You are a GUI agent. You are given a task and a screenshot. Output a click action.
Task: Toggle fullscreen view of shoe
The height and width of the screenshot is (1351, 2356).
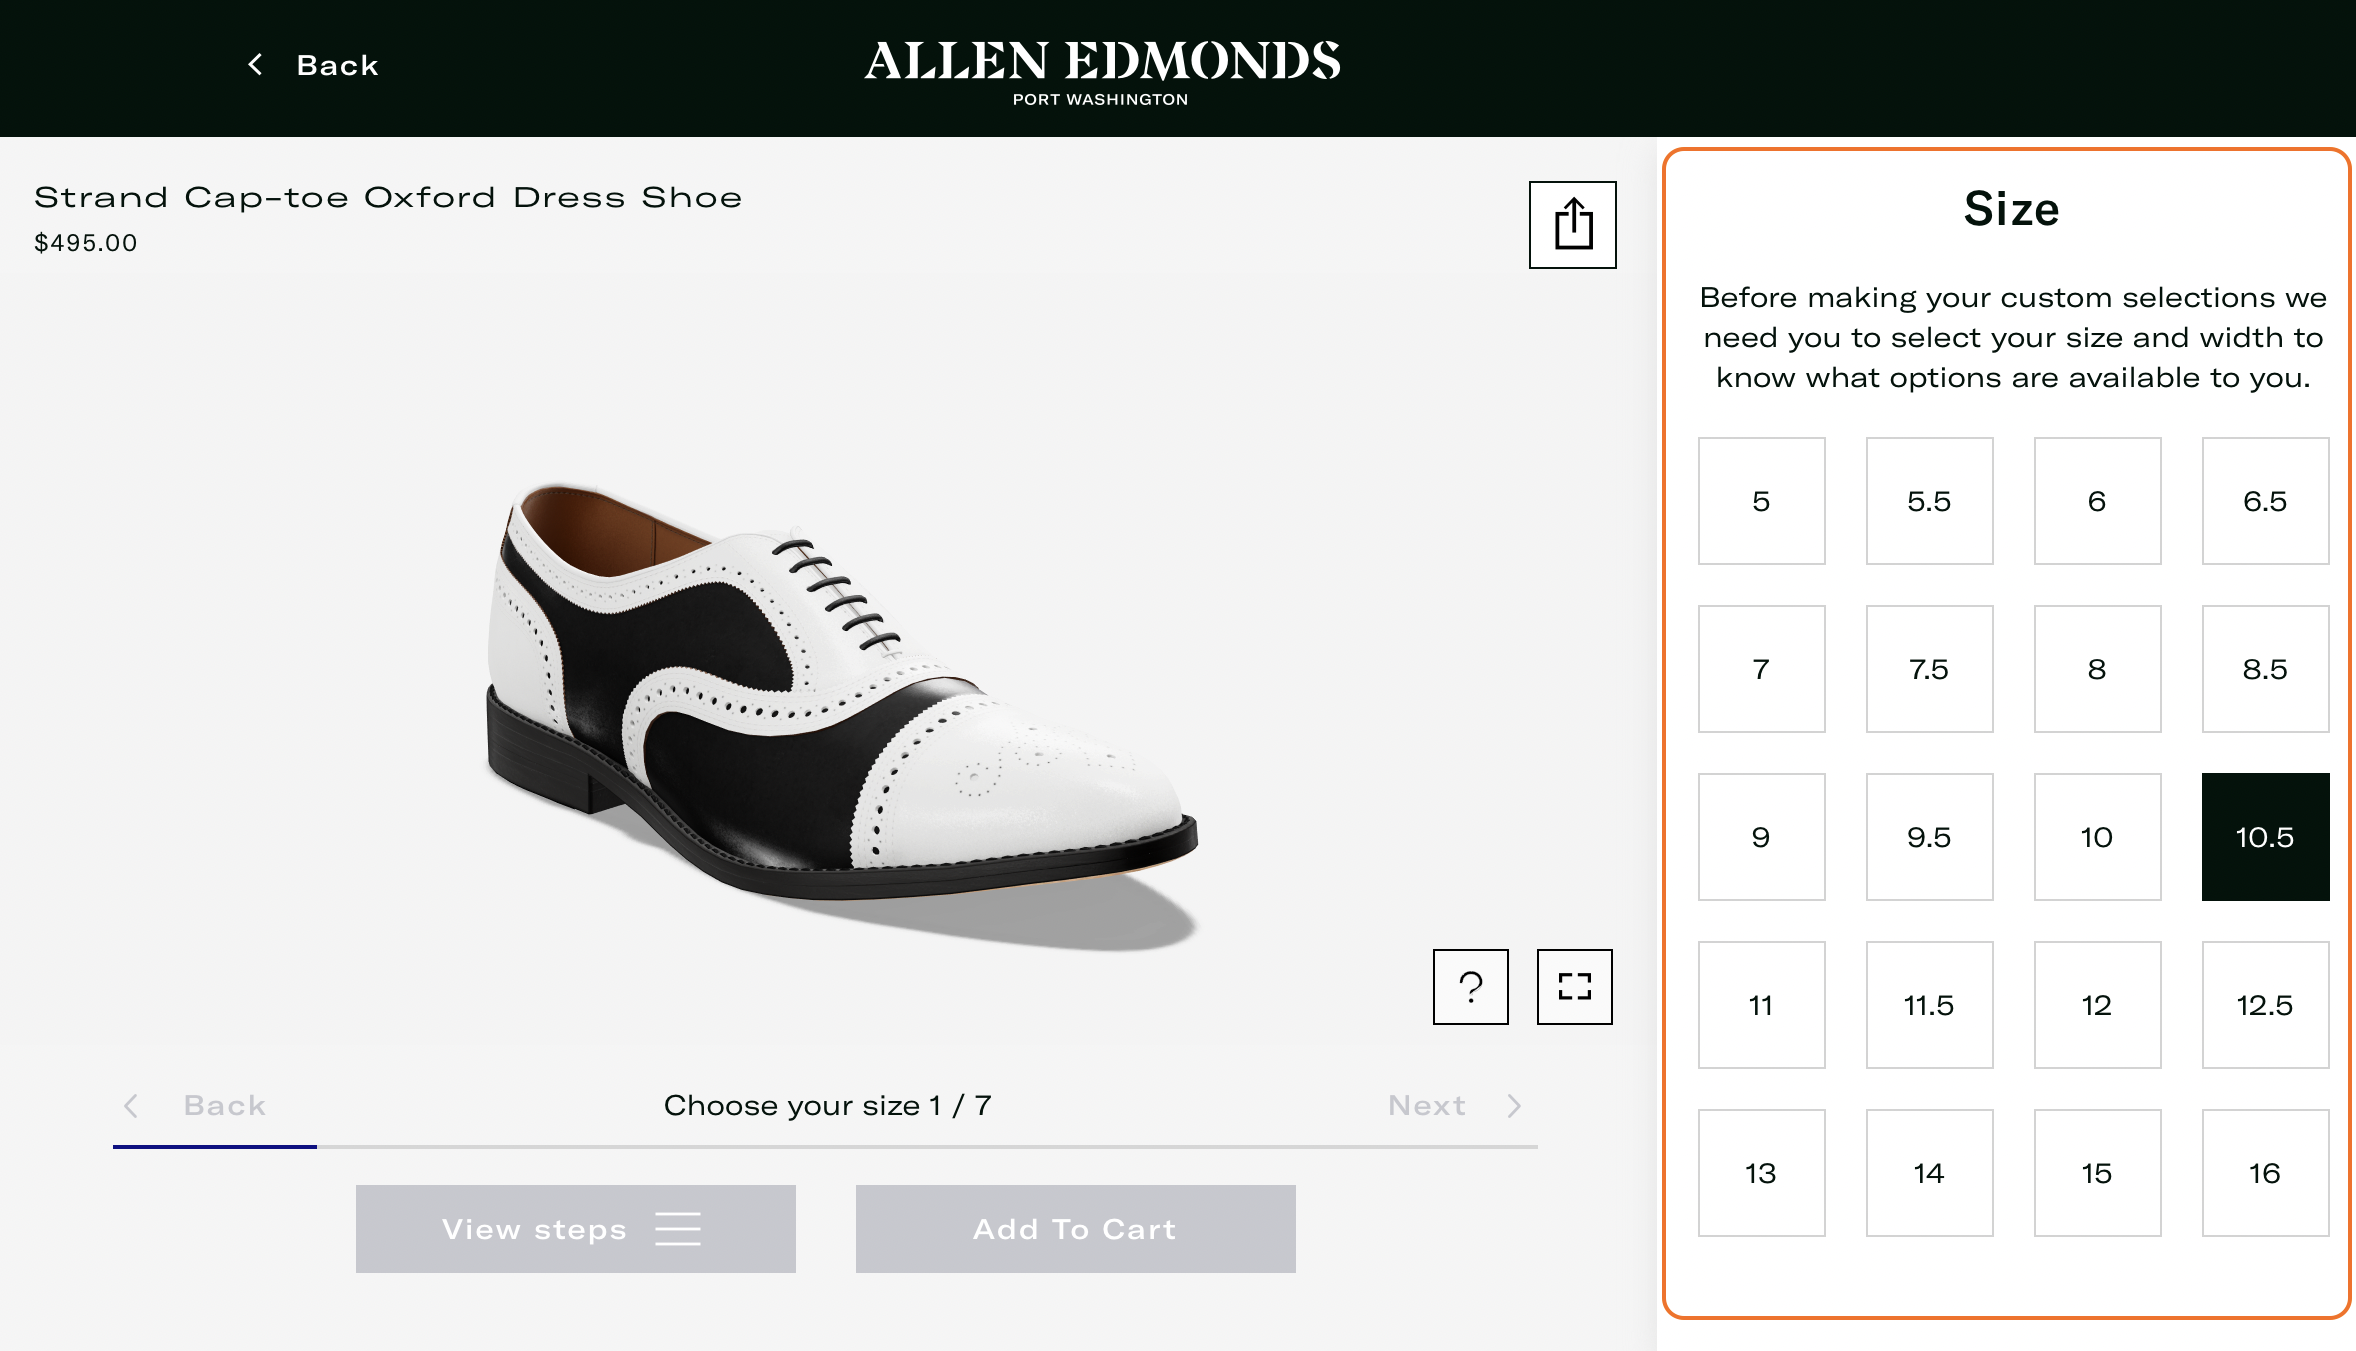coord(1574,987)
